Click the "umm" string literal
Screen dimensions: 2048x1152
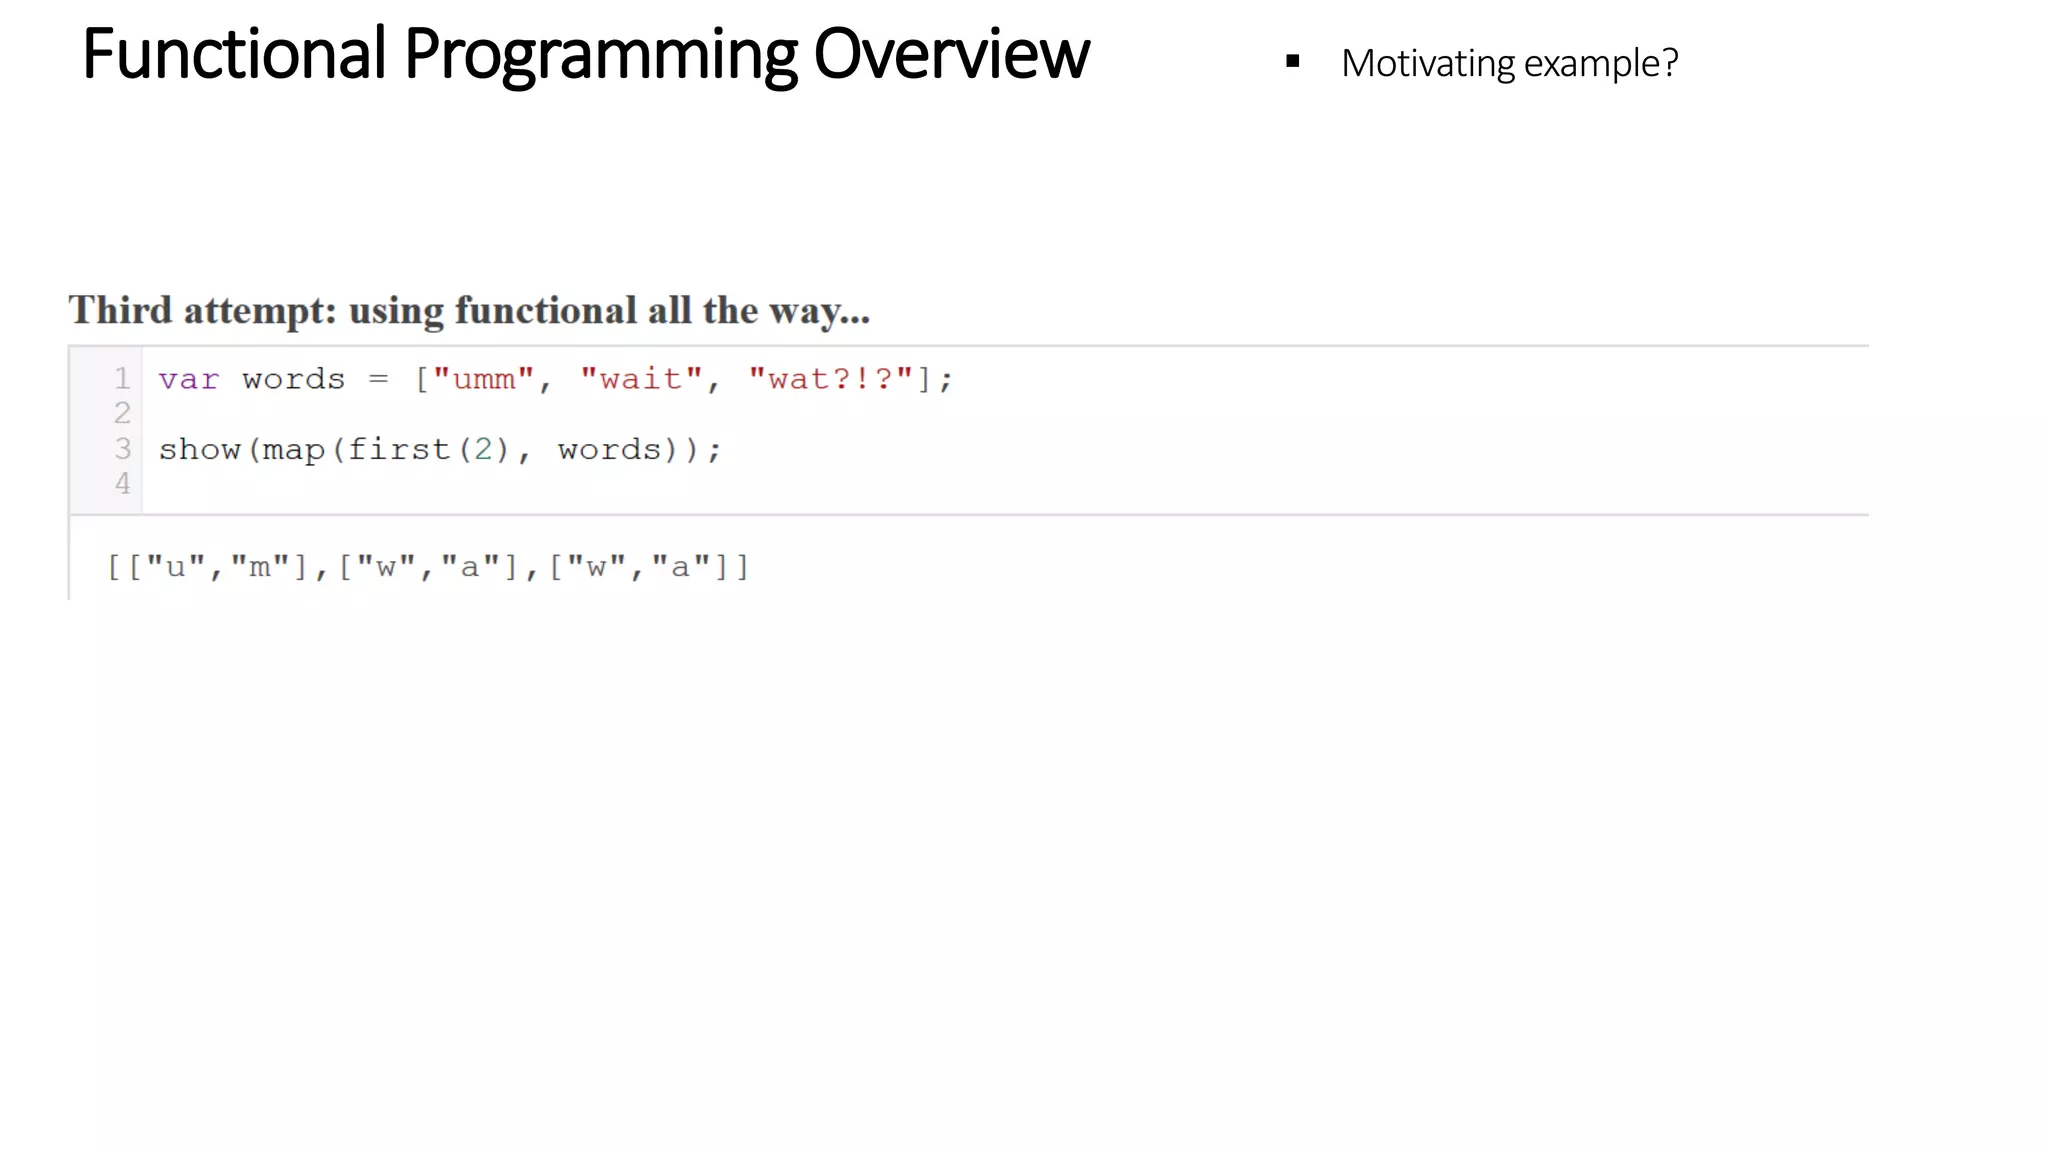click(x=484, y=380)
